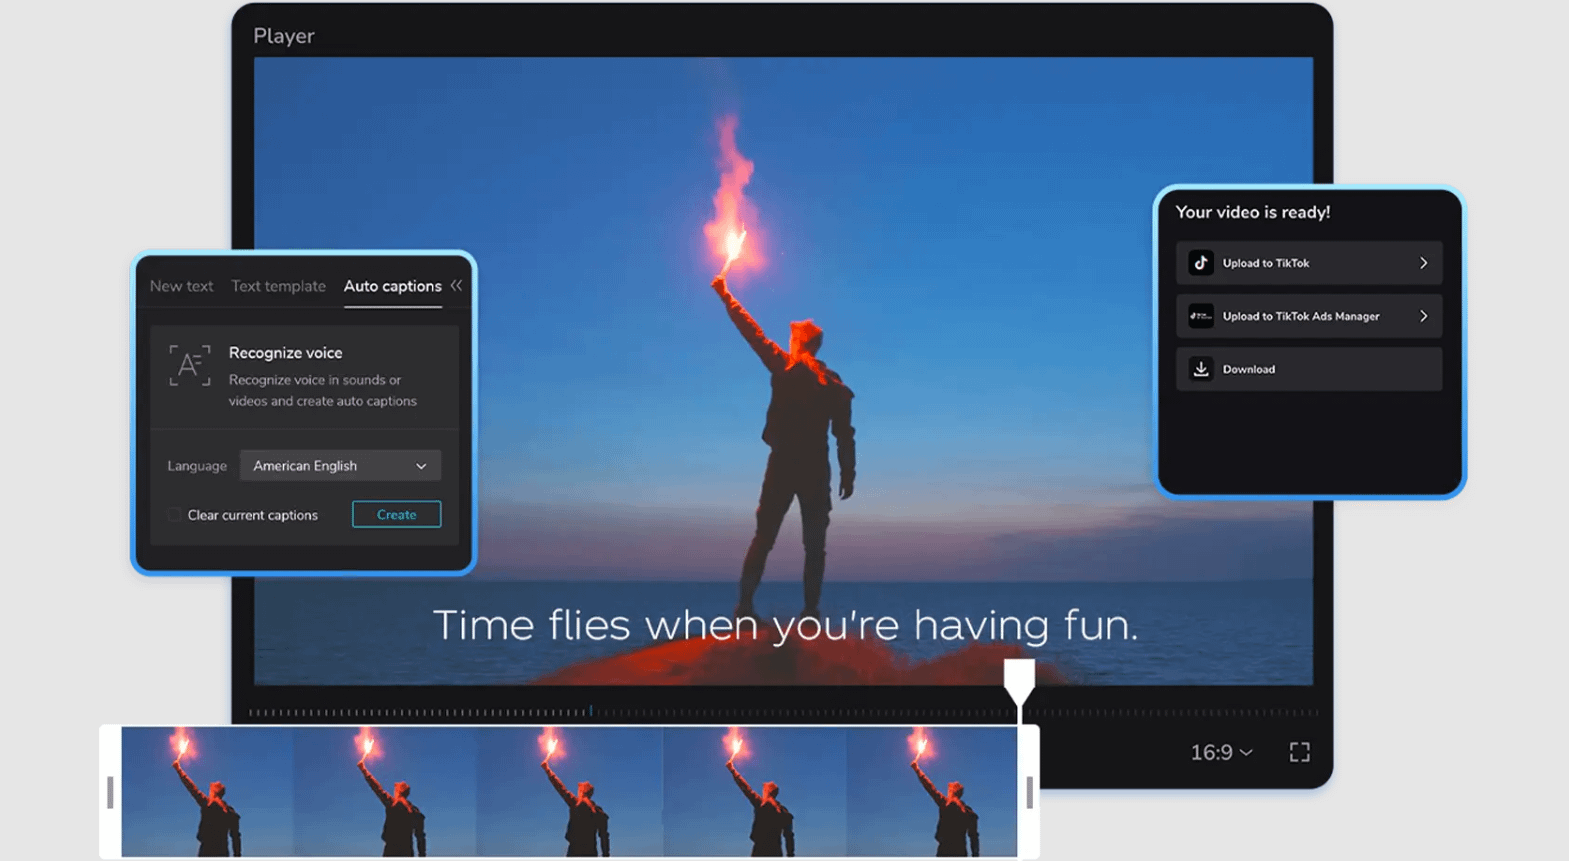The width and height of the screenshot is (1569, 861).
Task: Click the Upload to TikTok Ads Manager label
Action: 1300,316
